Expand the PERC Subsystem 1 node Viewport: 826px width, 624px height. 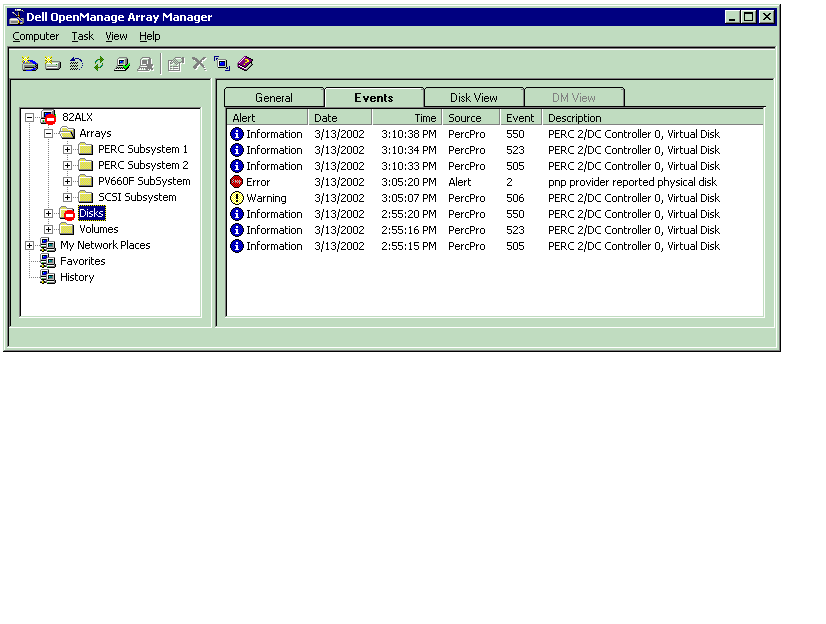point(68,149)
